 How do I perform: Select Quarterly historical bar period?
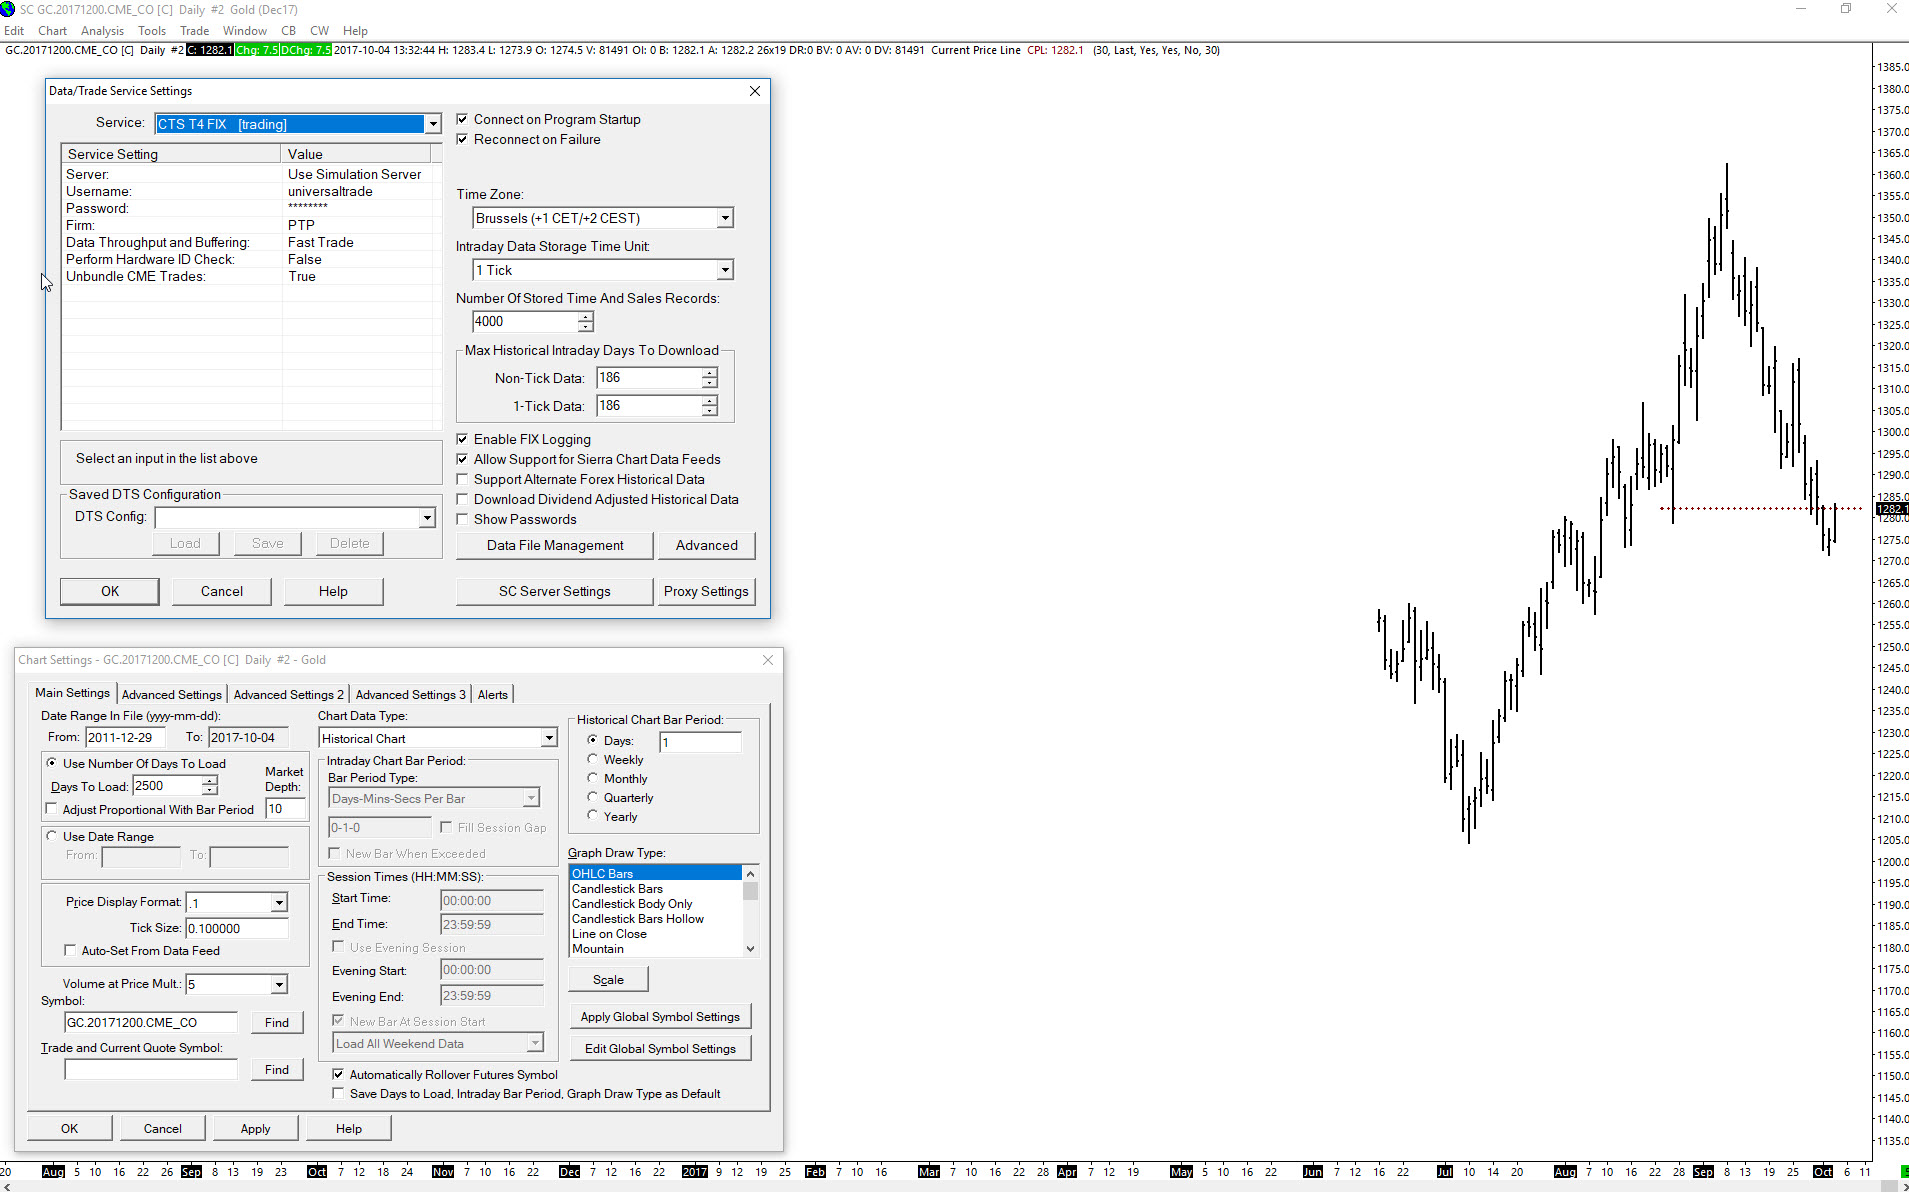[593, 797]
